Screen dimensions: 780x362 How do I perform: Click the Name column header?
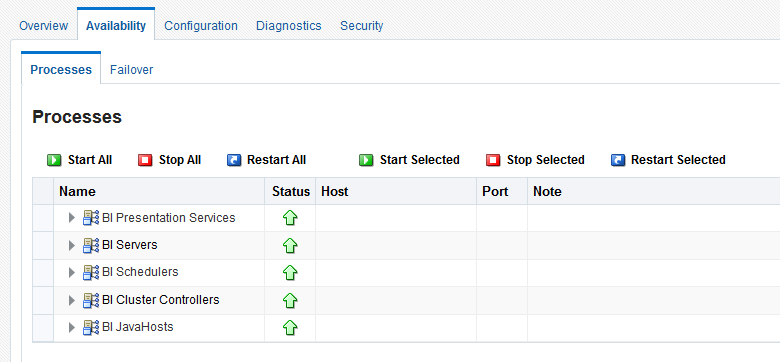159,191
